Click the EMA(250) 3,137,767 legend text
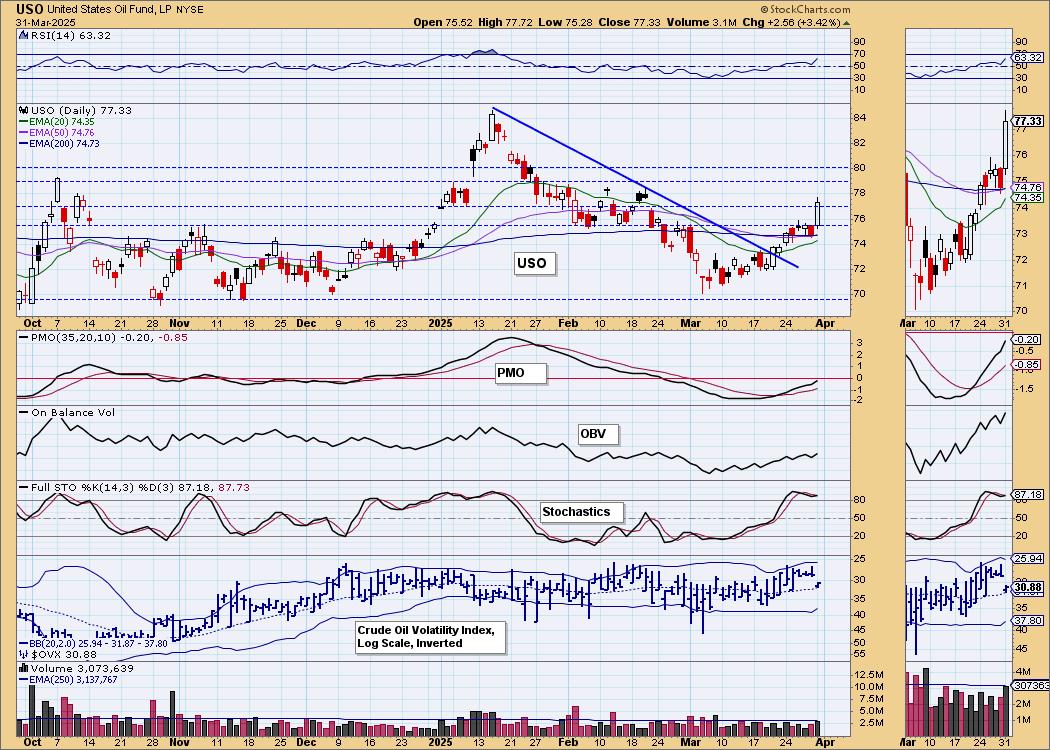 (x=74, y=679)
